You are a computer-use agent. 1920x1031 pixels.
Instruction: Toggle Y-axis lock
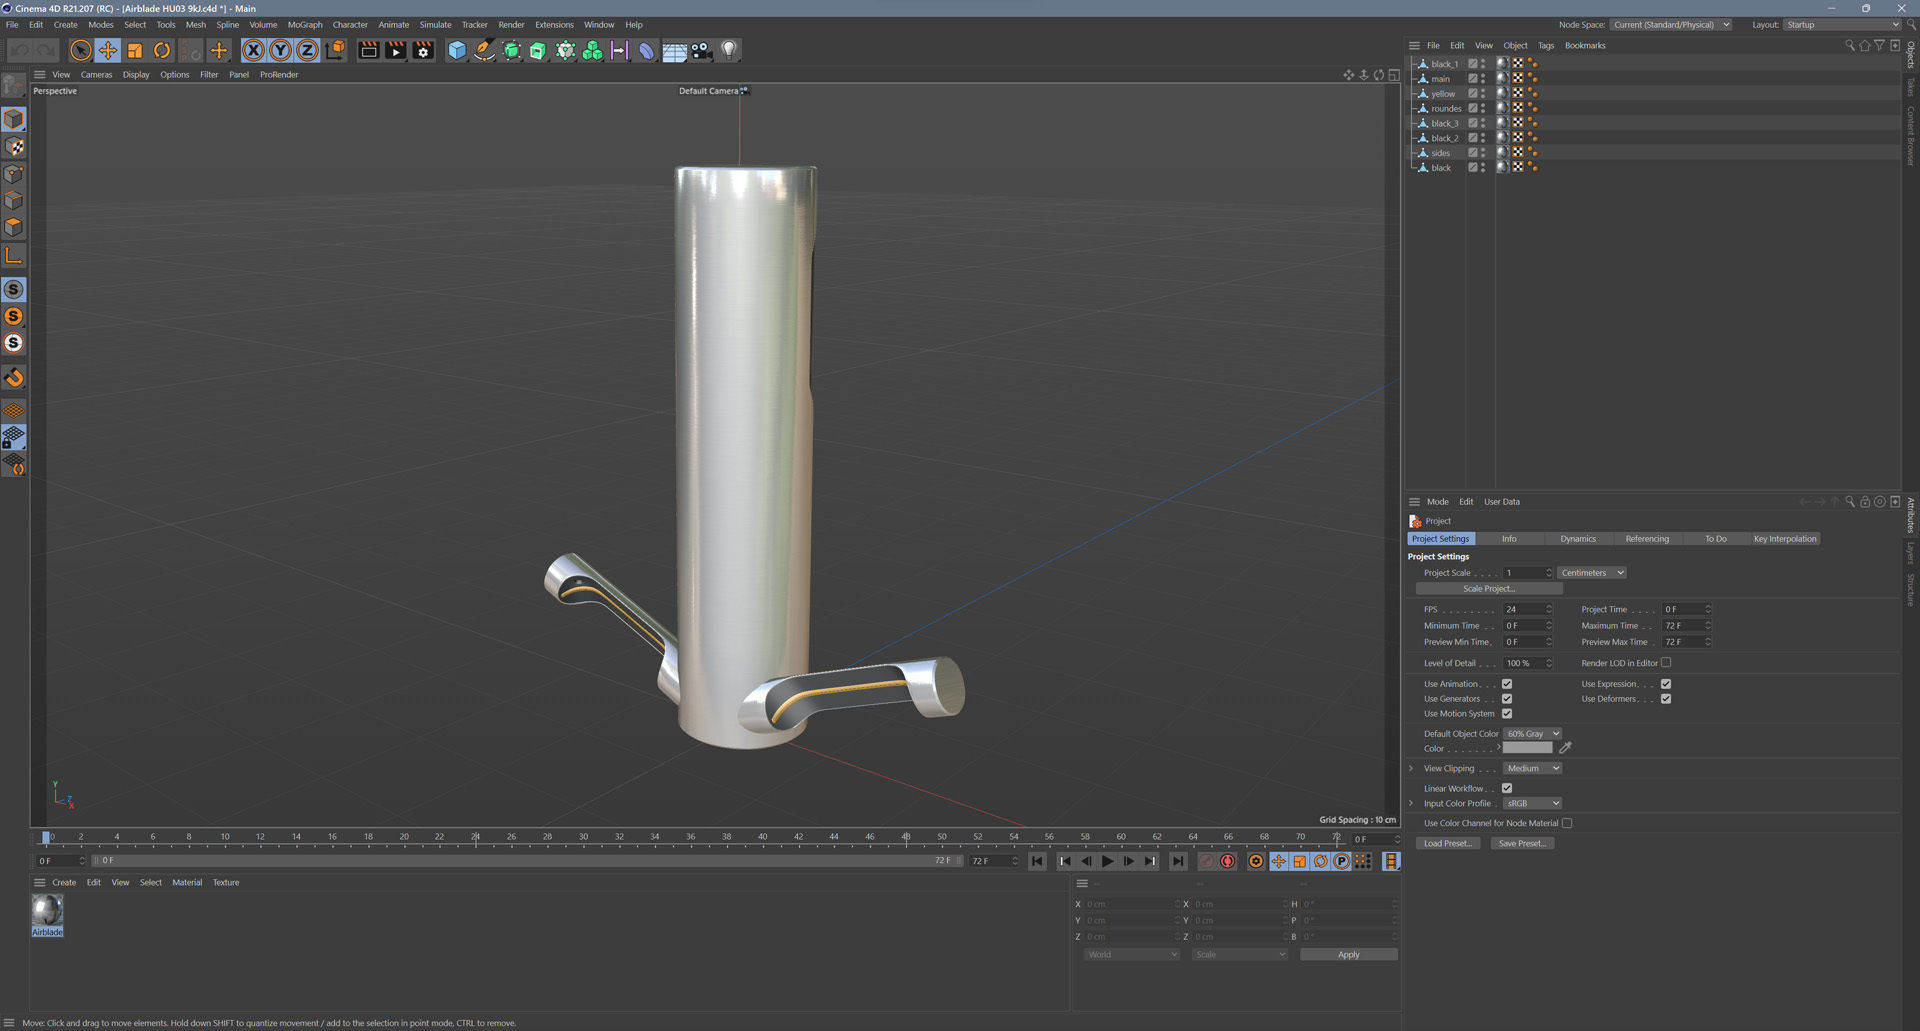click(x=281, y=50)
